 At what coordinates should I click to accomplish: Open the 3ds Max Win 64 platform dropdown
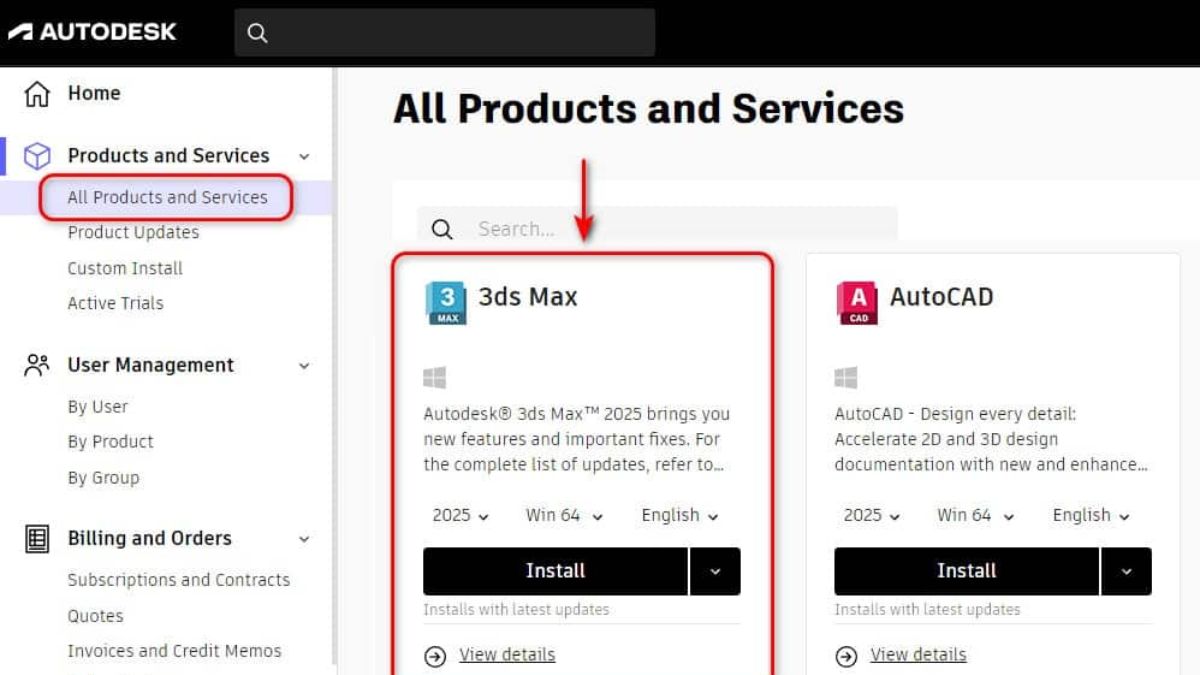(x=564, y=515)
